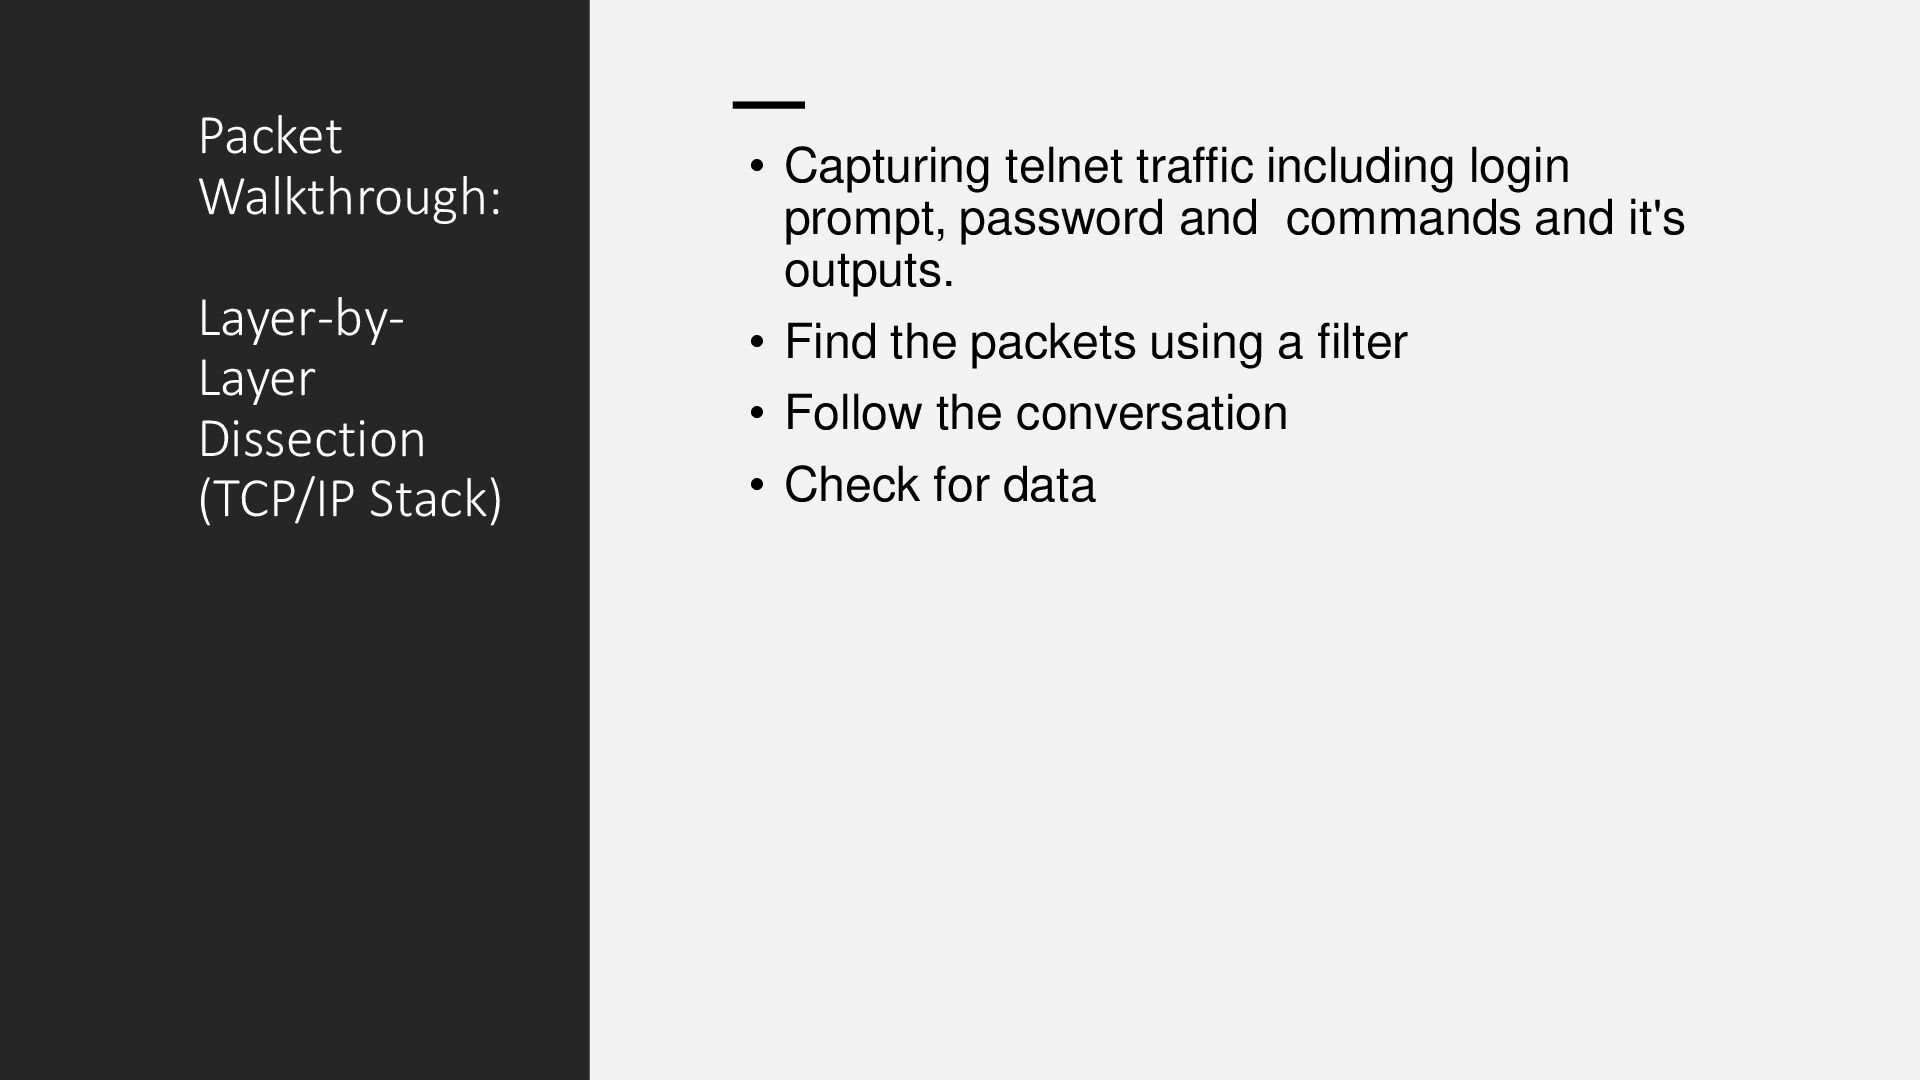This screenshot has width=1920, height=1080.
Task: Click the word 'outputs.' in first bullet
Action: (x=868, y=271)
